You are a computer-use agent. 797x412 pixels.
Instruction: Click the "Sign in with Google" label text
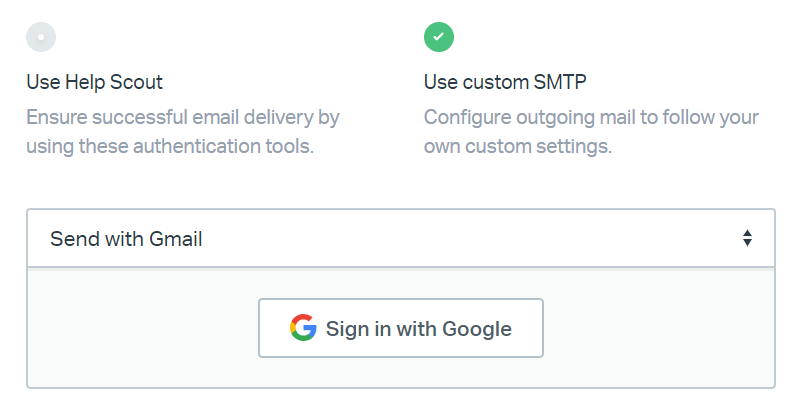tap(418, 329)
